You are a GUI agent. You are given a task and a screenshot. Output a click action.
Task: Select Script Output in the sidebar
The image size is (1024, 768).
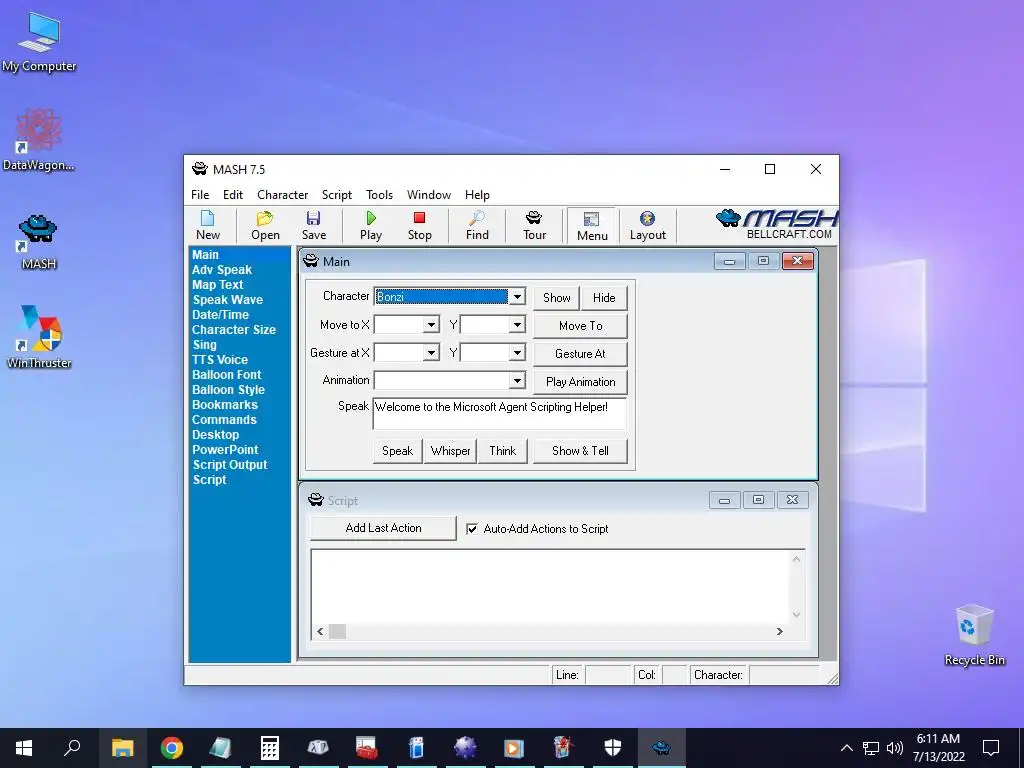click(230, 465)
